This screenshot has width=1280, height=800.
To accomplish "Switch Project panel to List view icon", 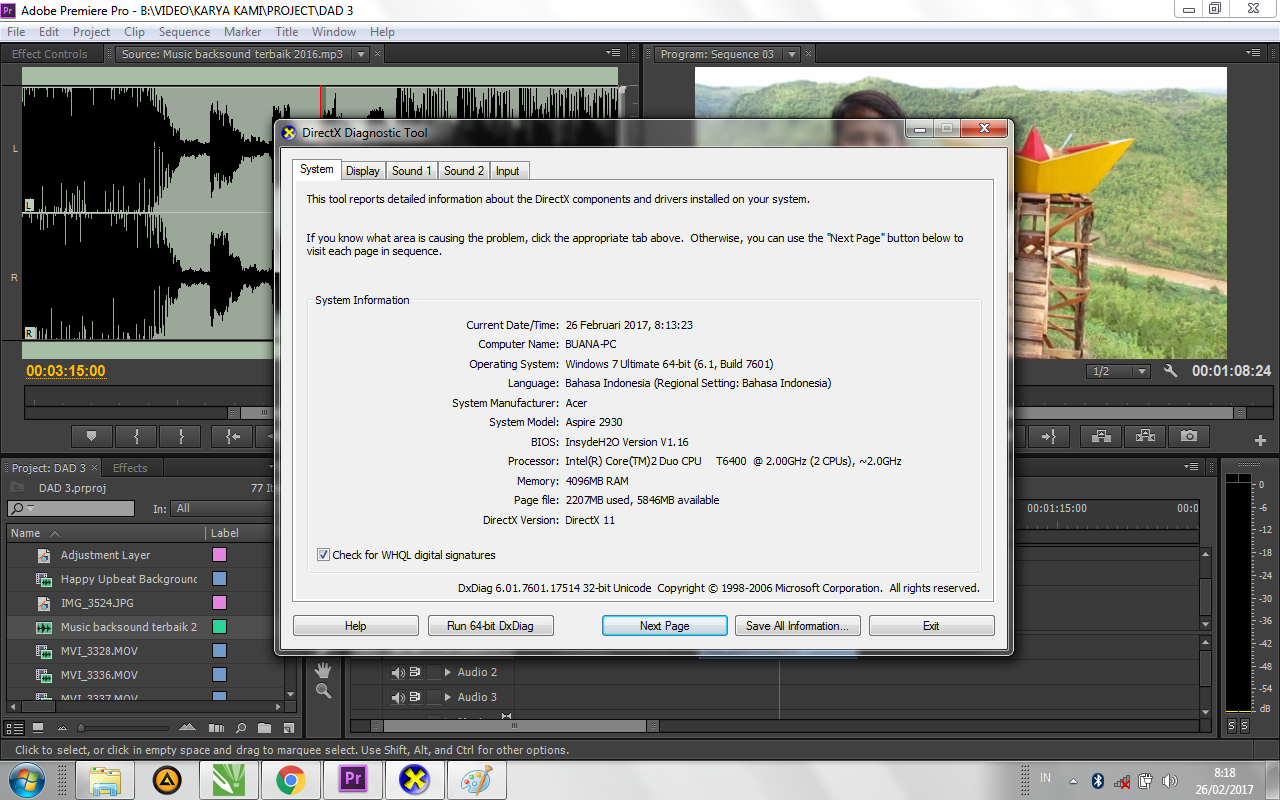I will click(x=15, y=729).
